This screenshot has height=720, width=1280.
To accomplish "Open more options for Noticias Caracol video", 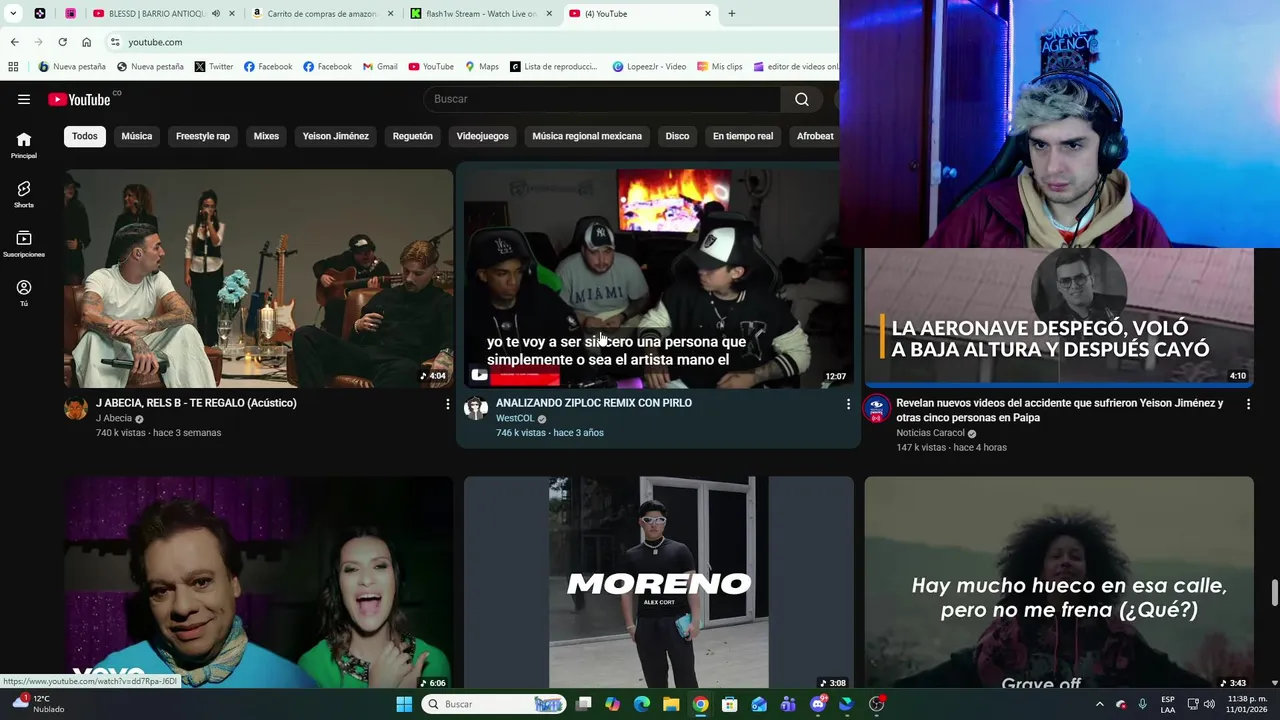I will point(1248,404).
